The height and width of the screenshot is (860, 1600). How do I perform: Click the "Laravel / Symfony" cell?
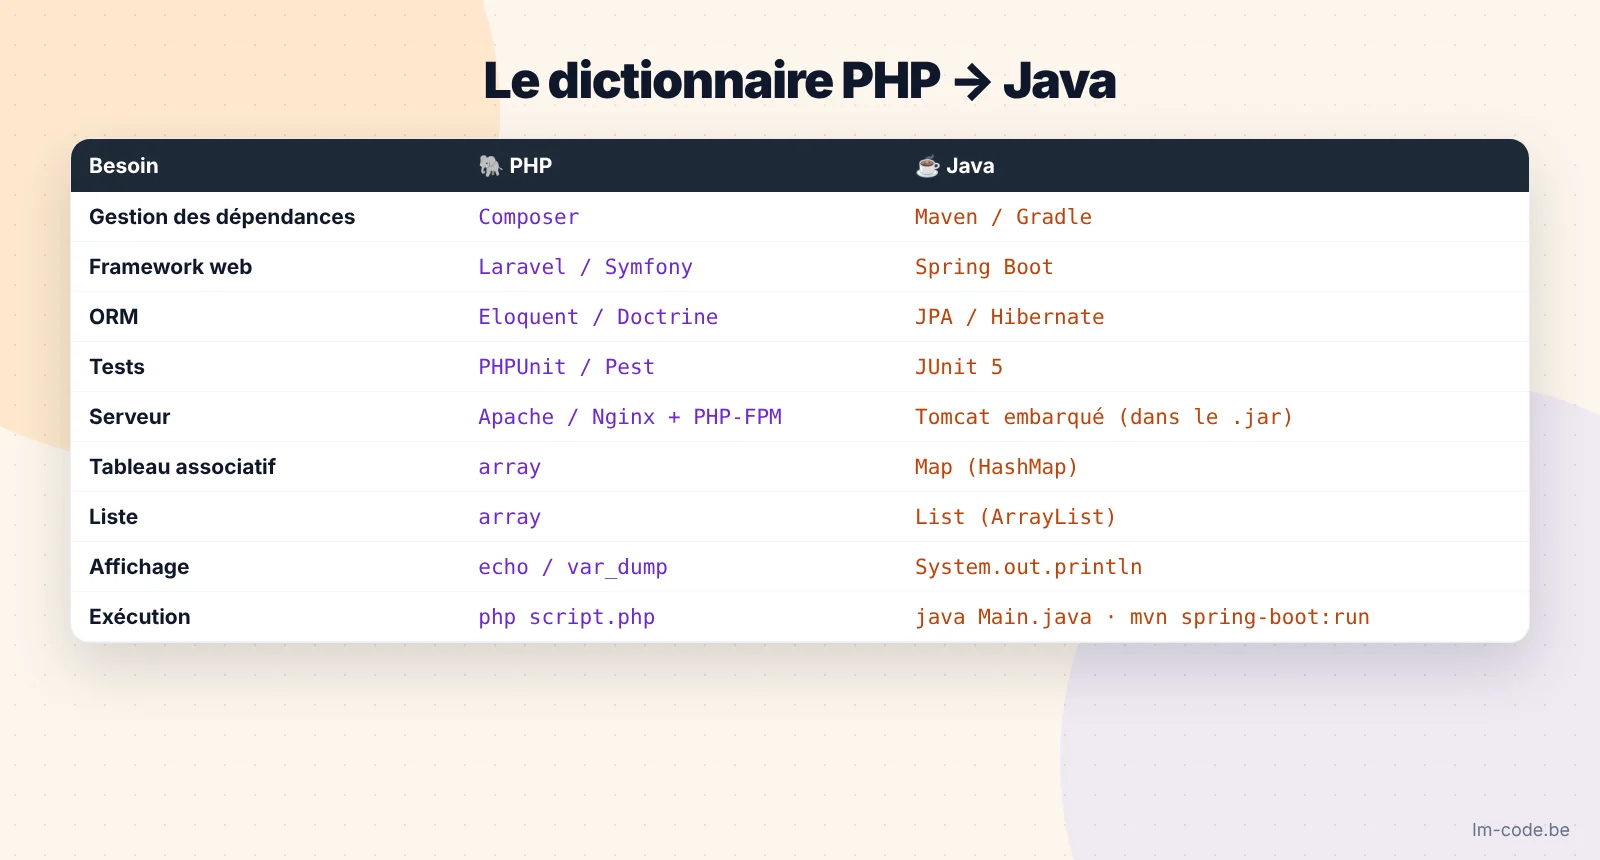585,267
